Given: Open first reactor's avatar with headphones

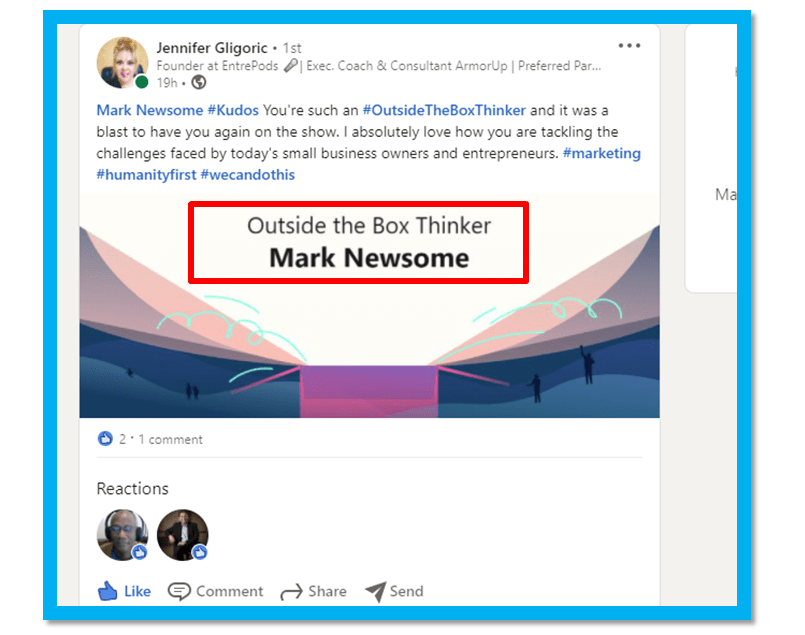Looking at the screenshot, I should [122, 535].
